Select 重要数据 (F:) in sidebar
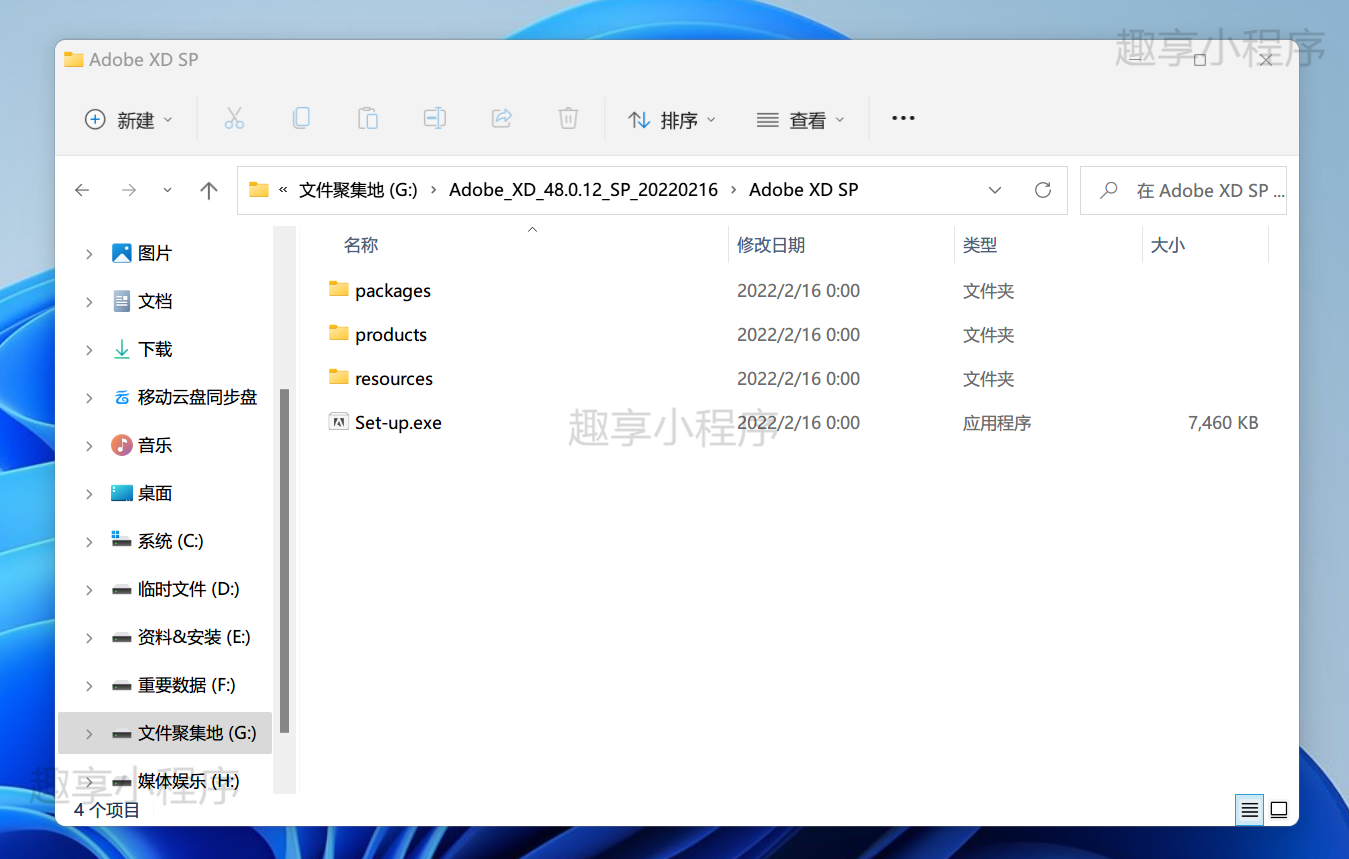The height and width of the screenshot is (859, 1349). (x=187, y=685)
